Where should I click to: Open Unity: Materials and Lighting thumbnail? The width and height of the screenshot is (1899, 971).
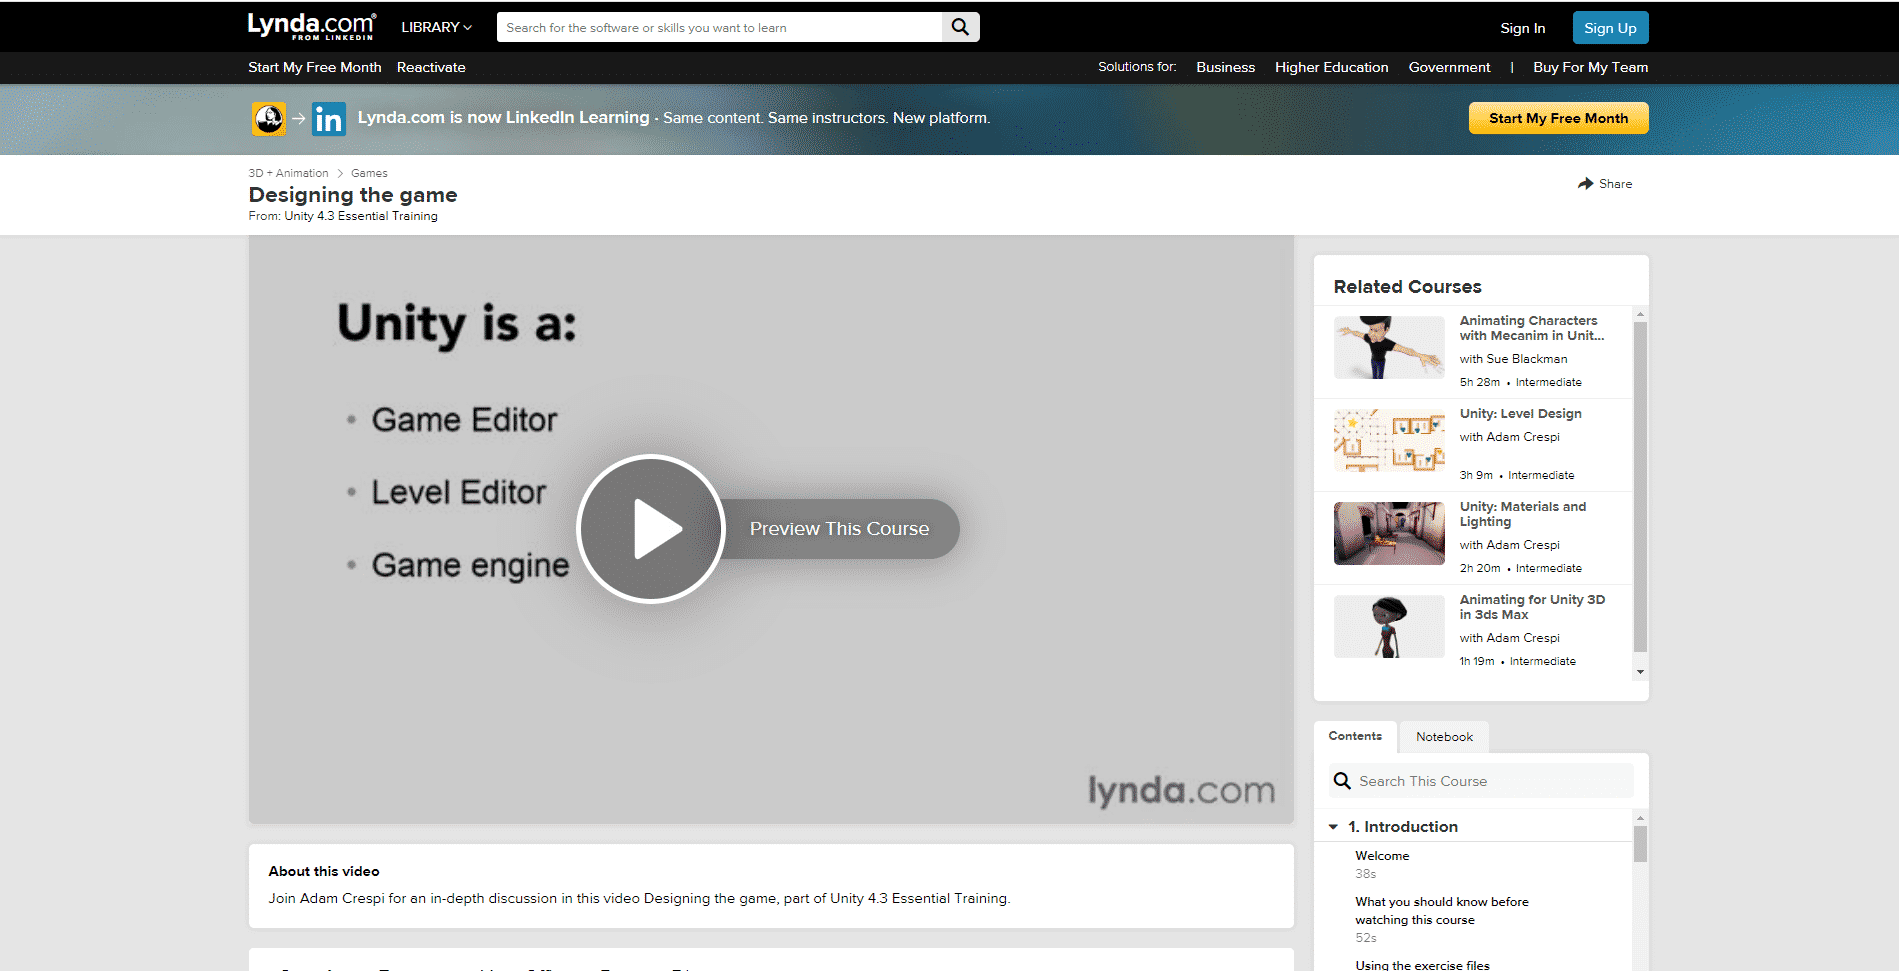[x=1389, y=533]
